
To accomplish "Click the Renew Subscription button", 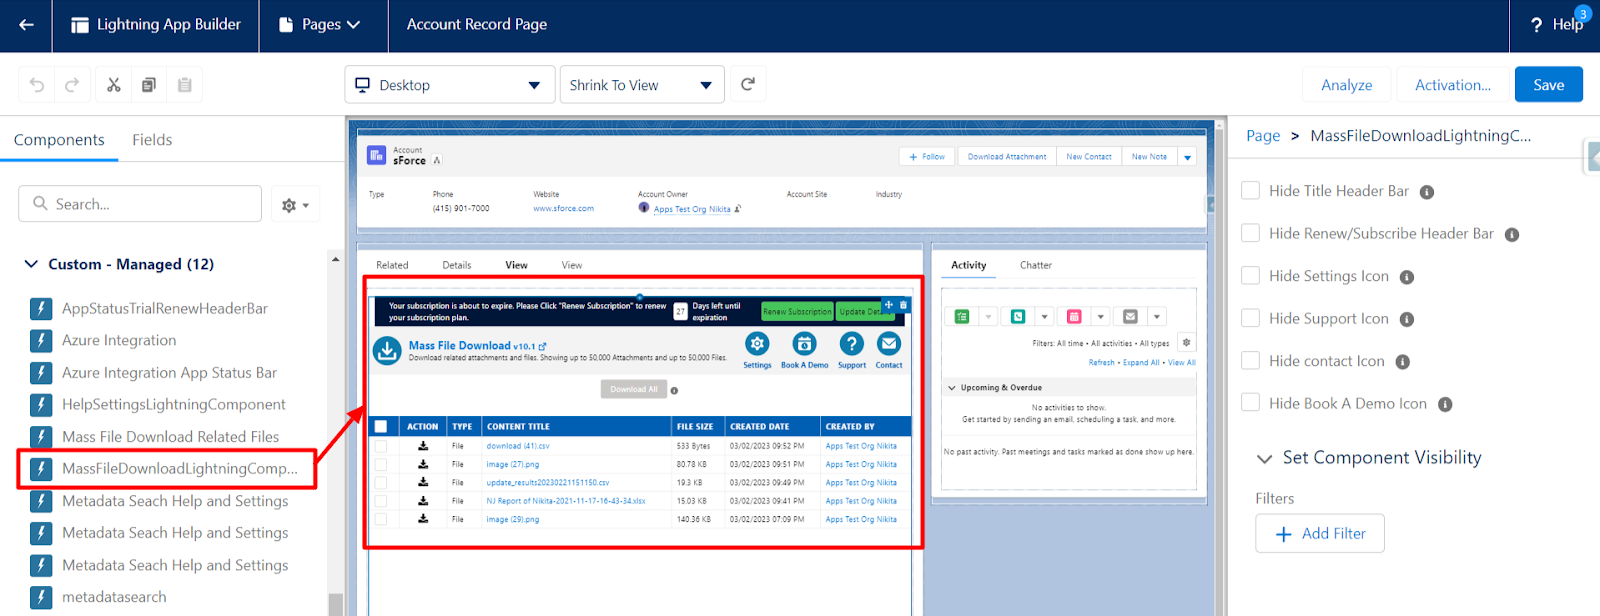I will 797,311.
